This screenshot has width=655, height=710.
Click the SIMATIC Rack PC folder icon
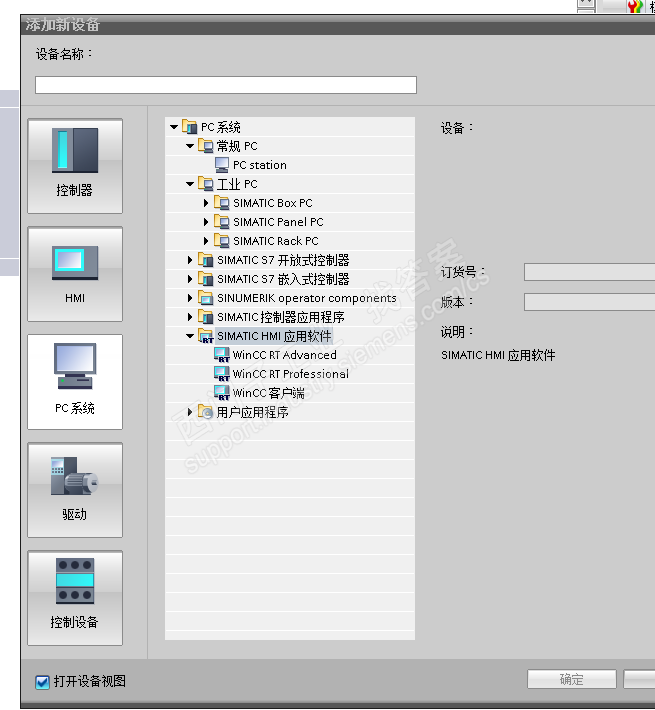222,241
